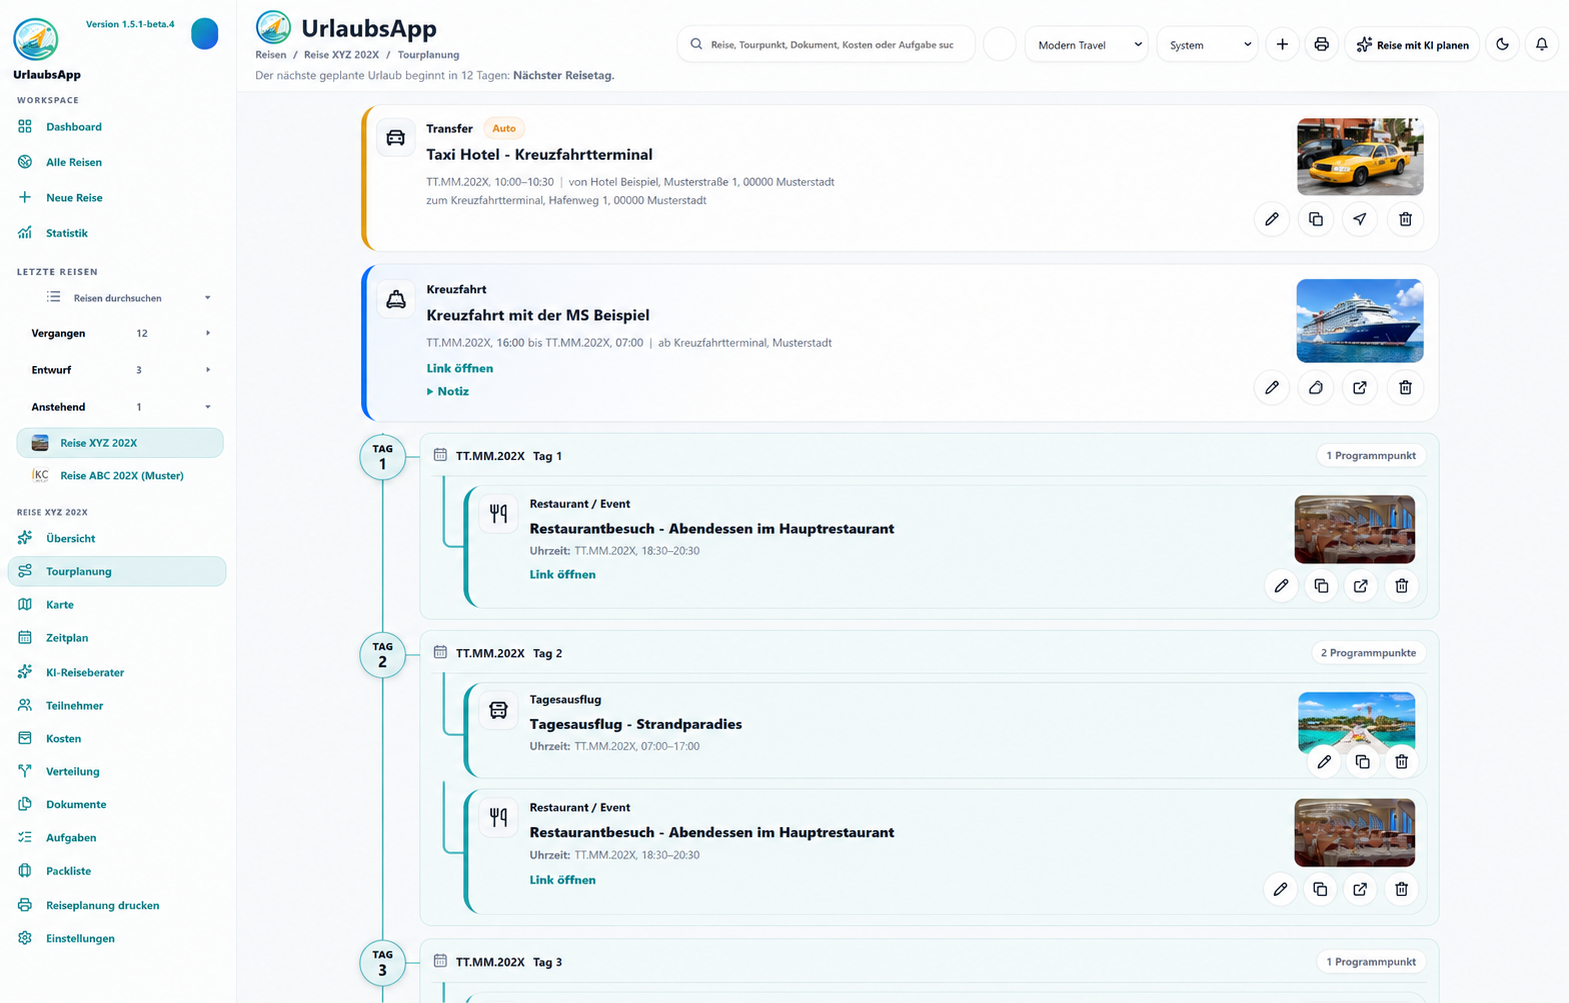
Task: Open the KI-Reiseberater section
Action: (x=85, y=672)
